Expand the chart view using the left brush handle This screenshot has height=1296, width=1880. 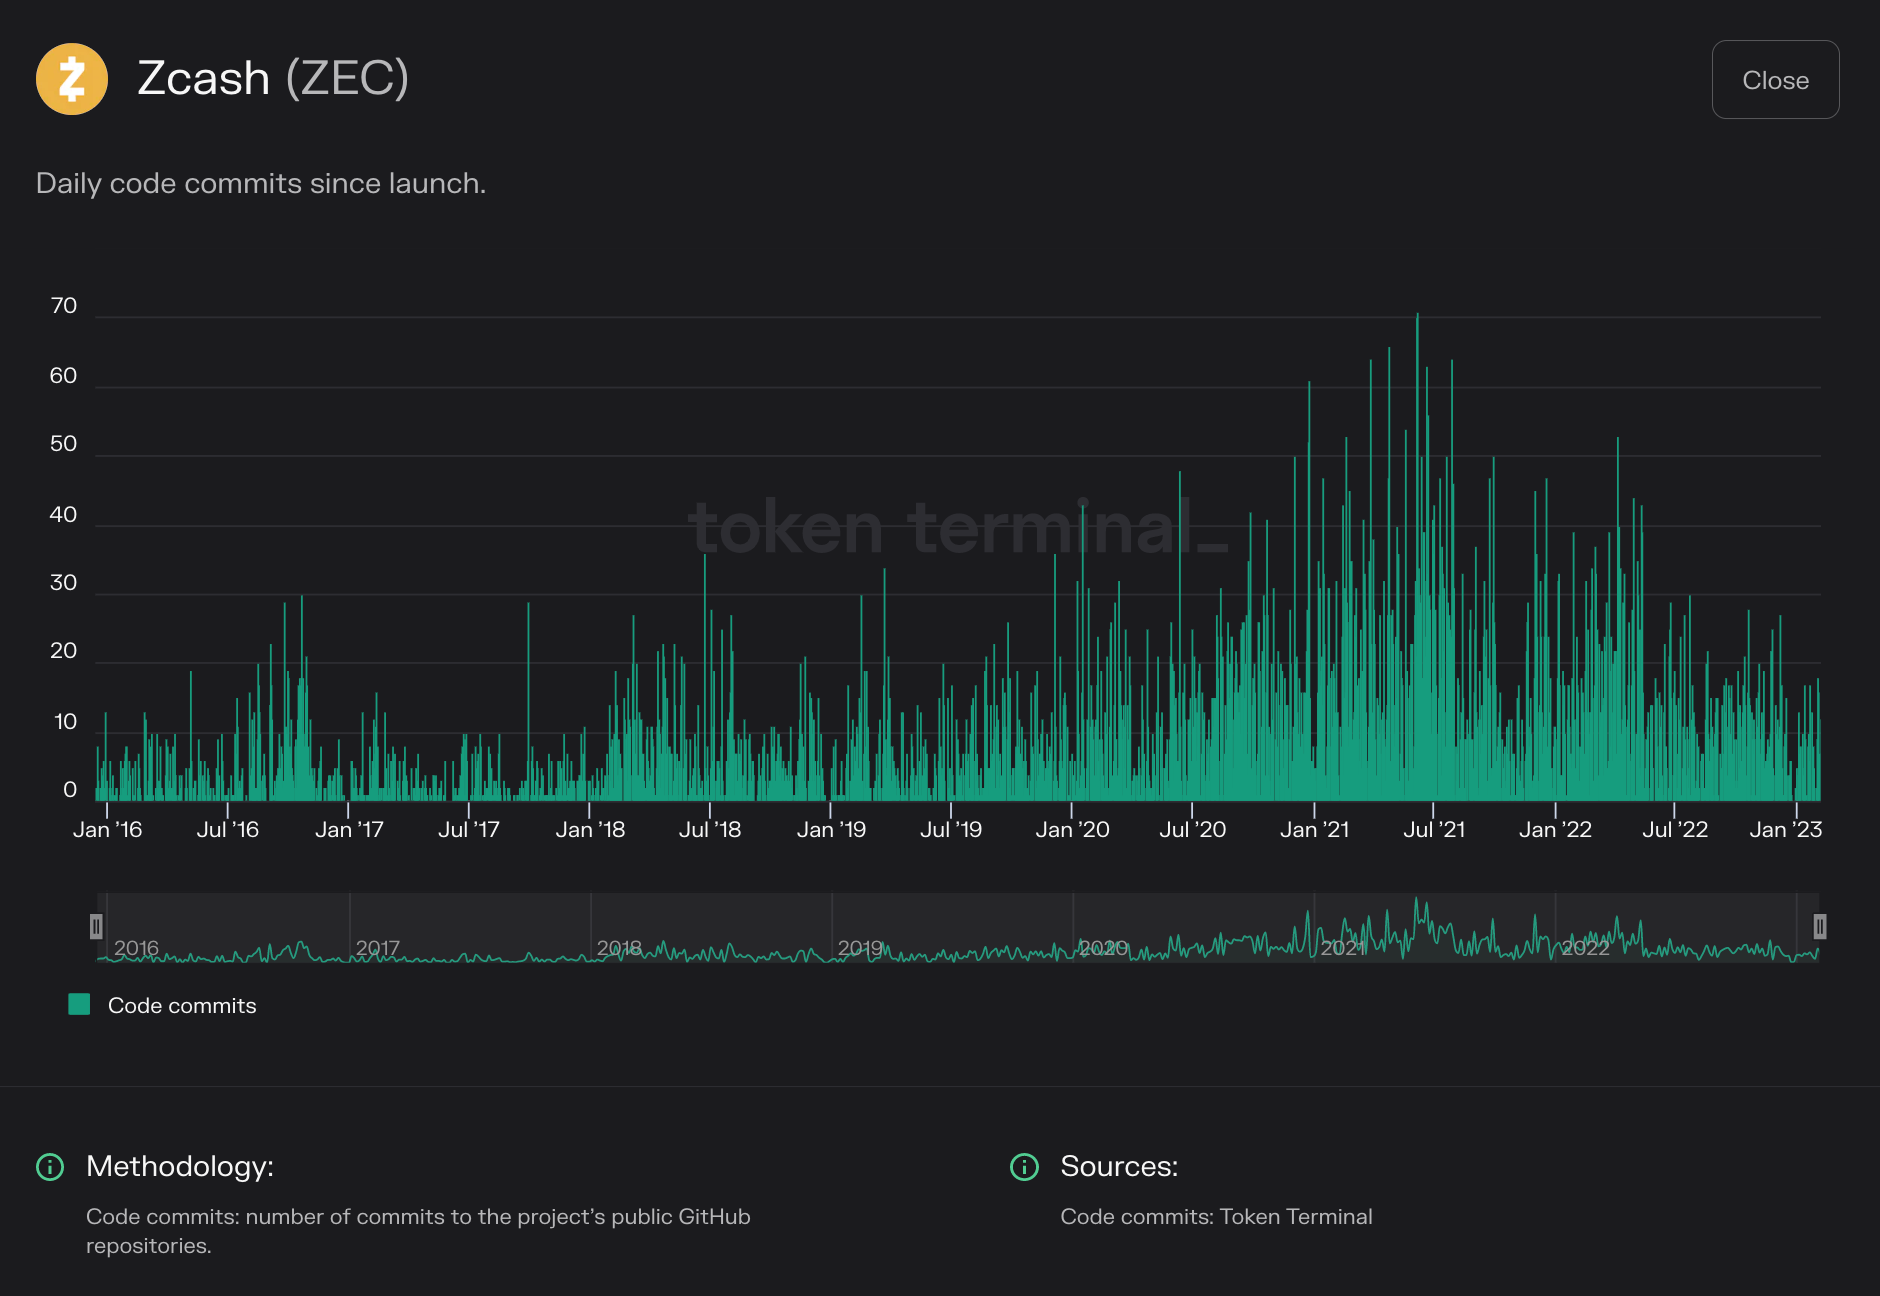click(x=96, y=928)
